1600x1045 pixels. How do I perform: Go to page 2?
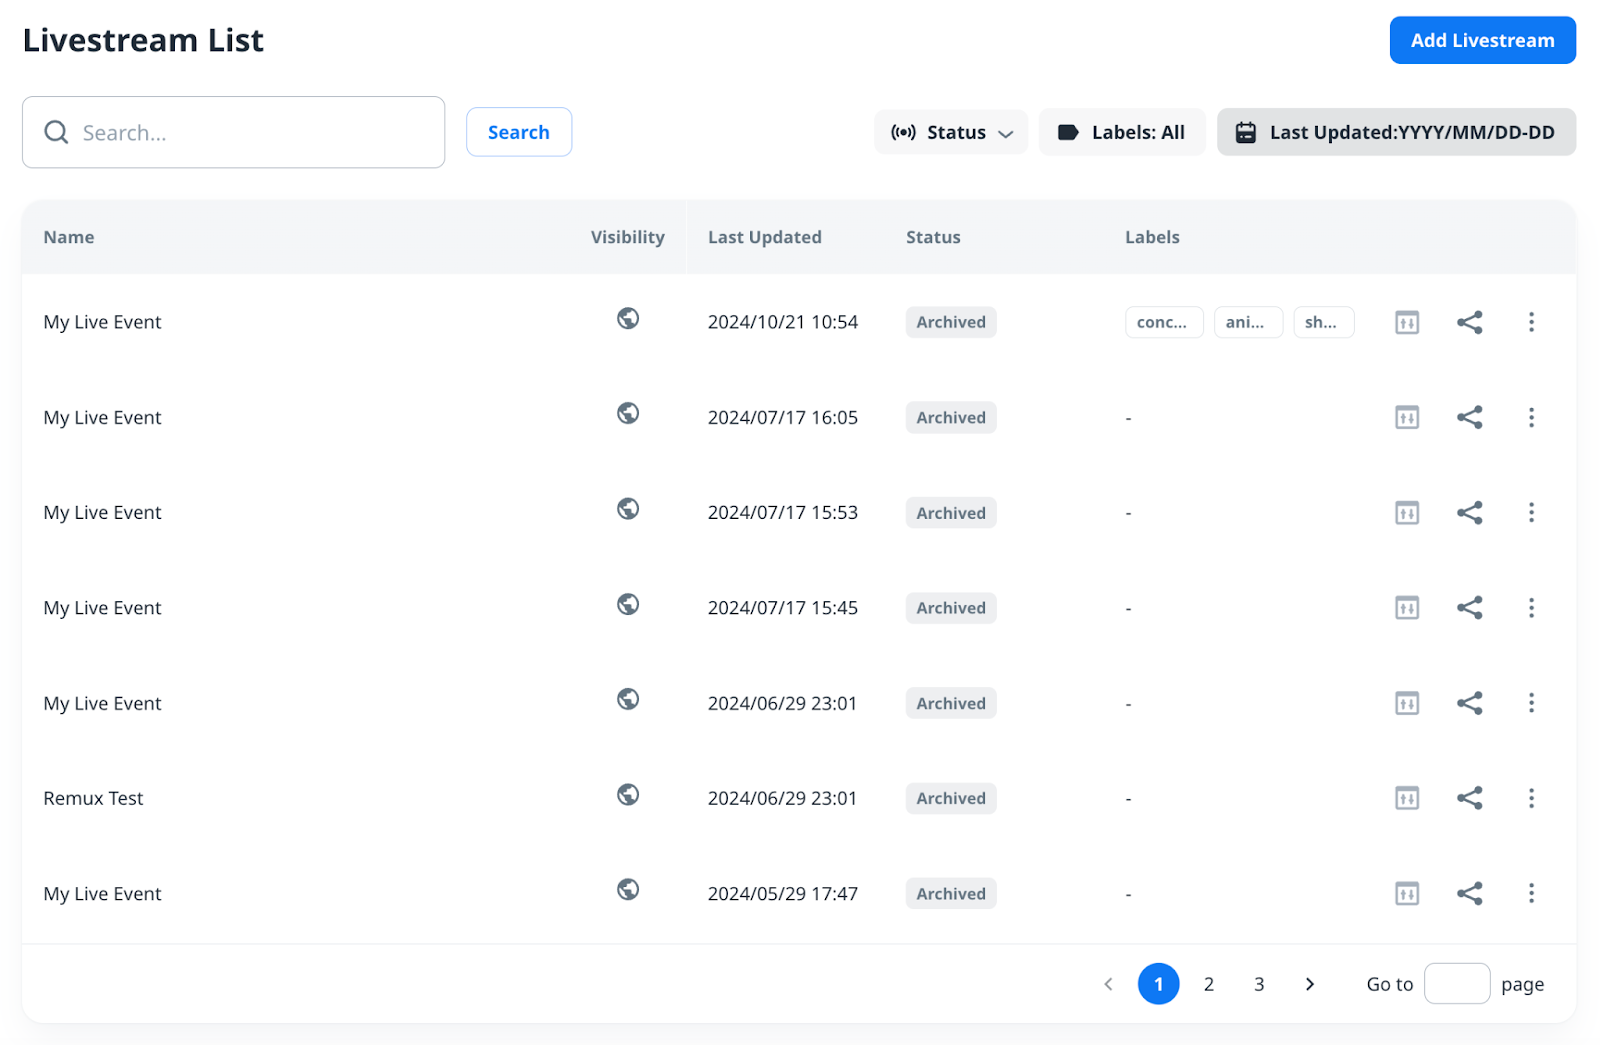tap(1209, 984)
